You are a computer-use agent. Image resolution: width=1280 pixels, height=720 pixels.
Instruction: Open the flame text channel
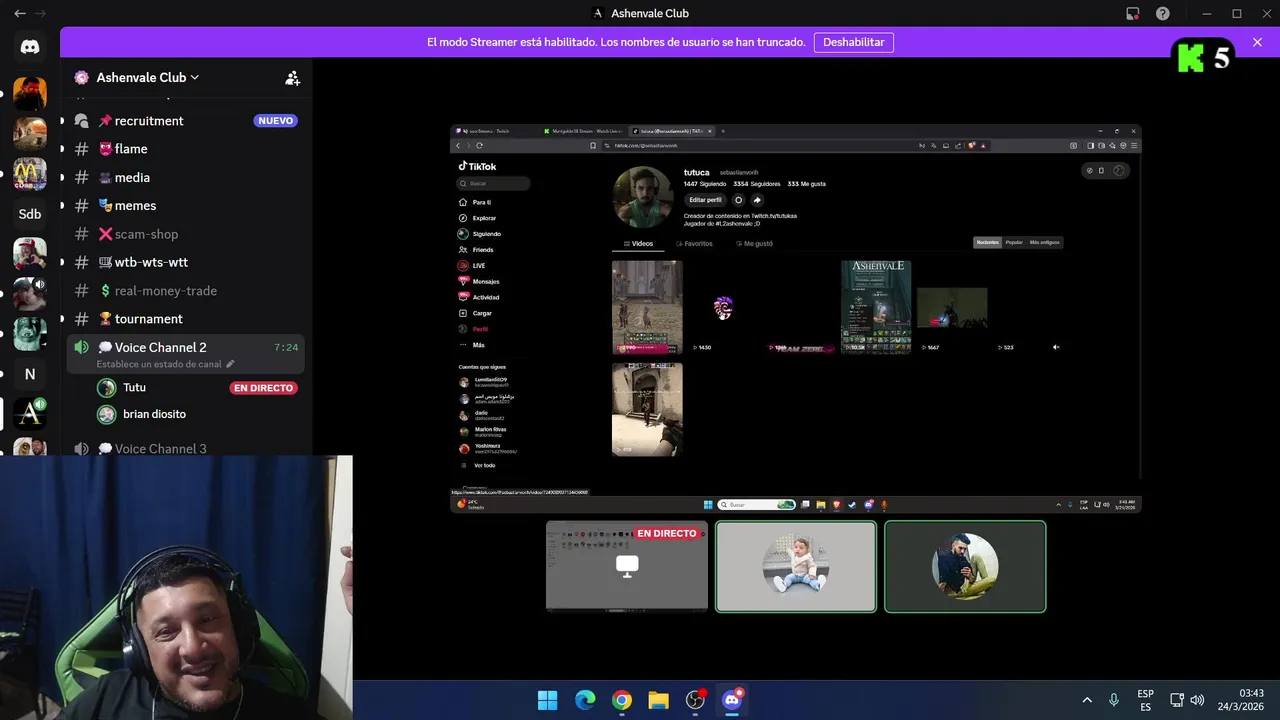(185, 149)
